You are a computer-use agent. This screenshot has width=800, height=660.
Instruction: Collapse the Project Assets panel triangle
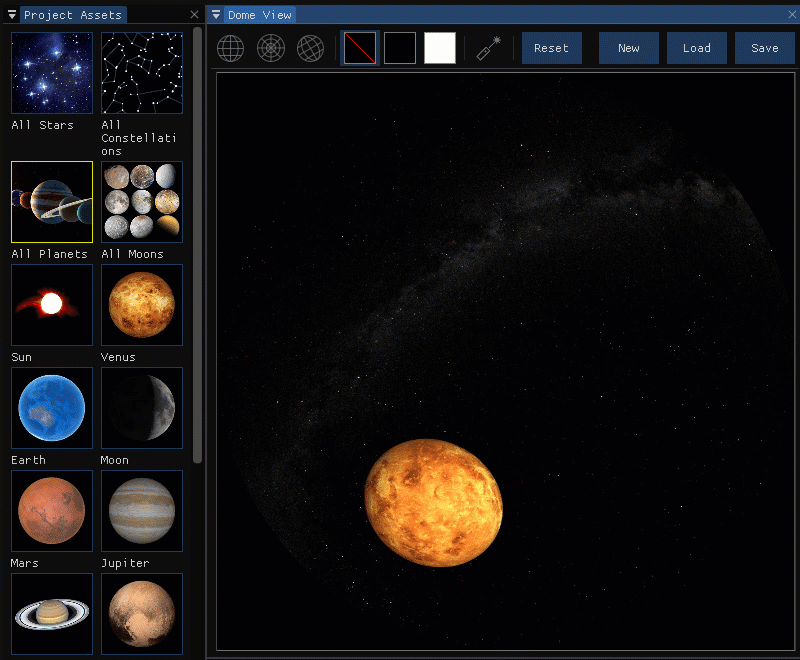pos(12,15)
